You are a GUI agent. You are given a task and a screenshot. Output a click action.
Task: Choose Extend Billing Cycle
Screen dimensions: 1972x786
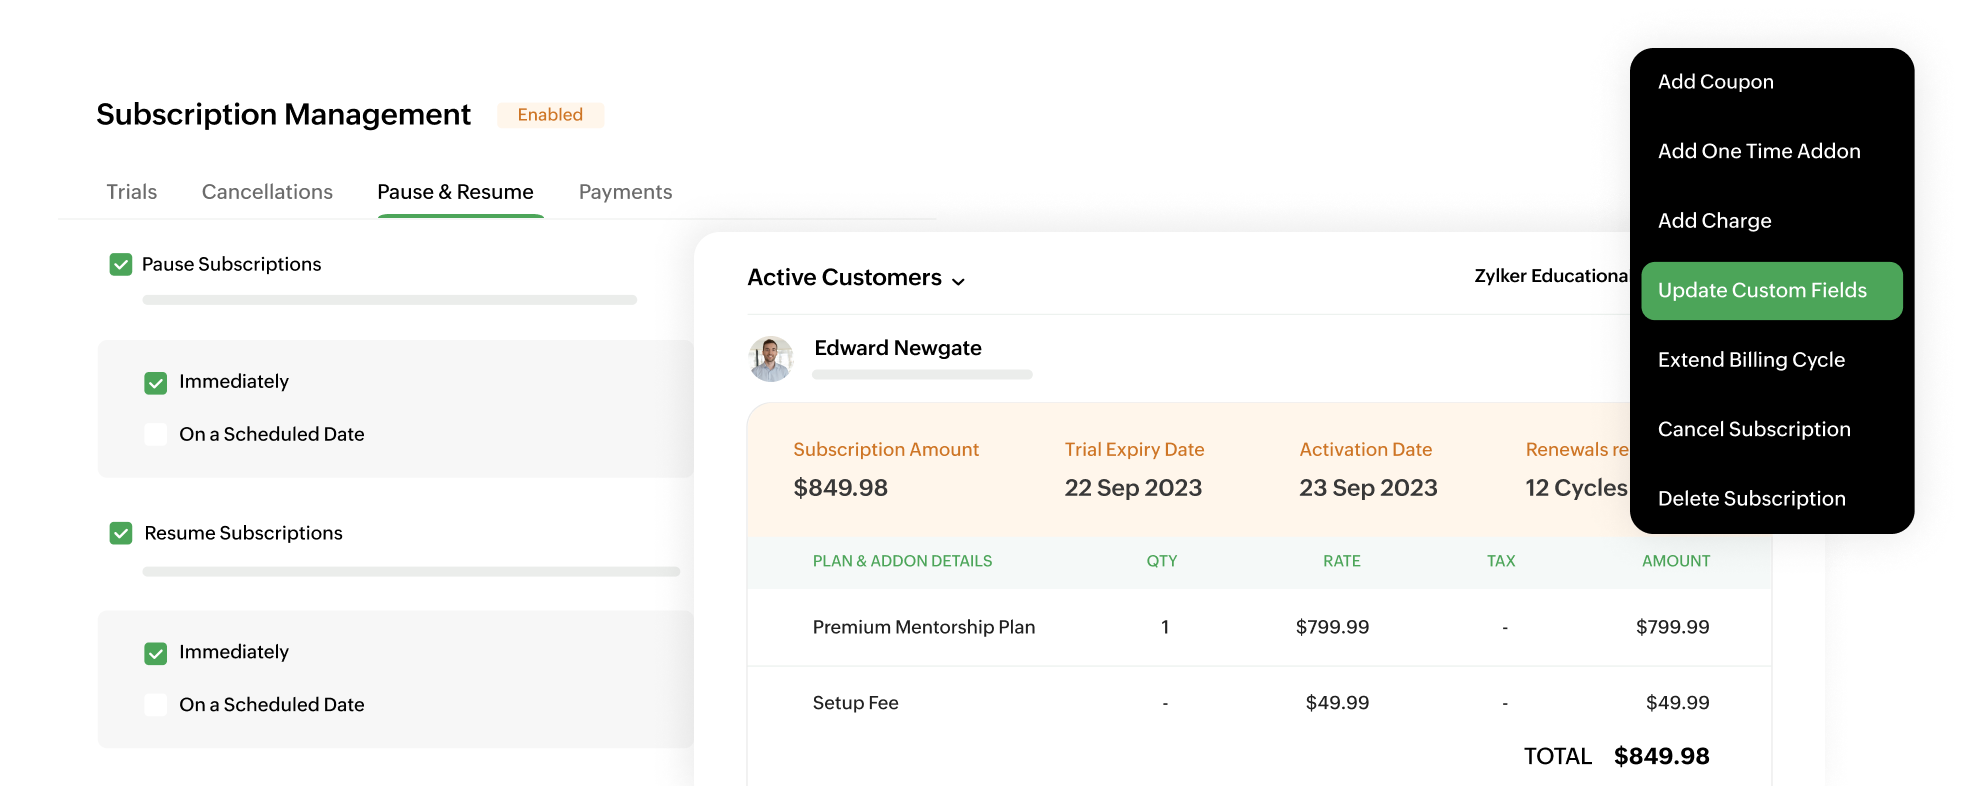pos(1751,359)
